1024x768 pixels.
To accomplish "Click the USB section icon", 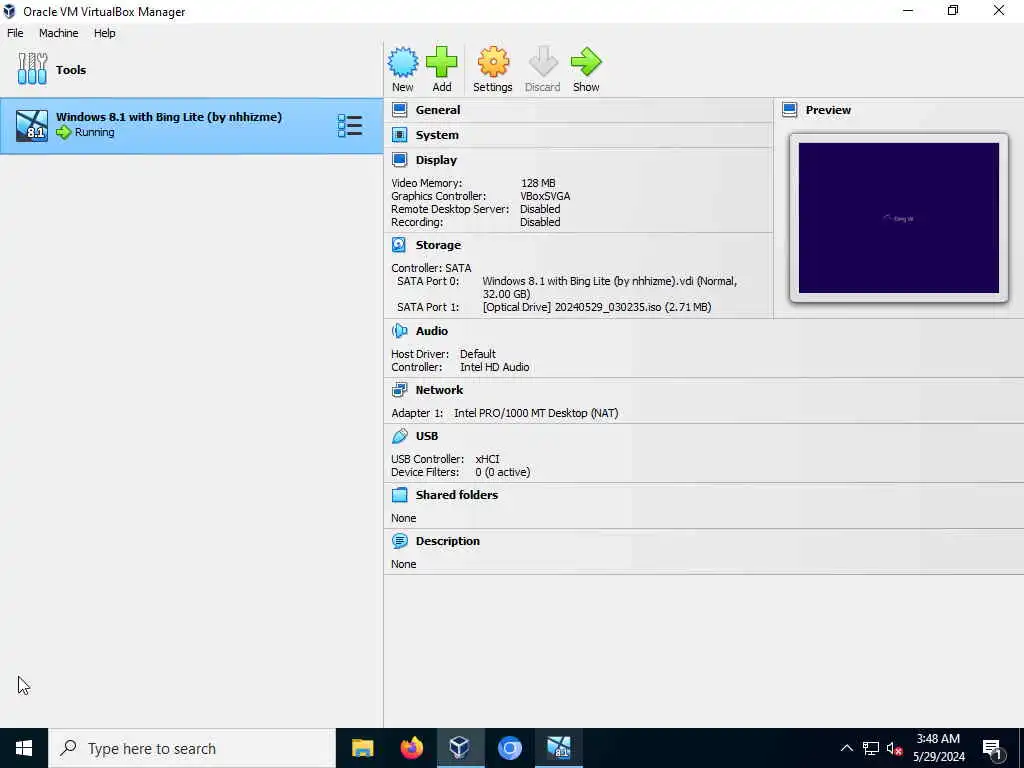I will point(400,436).
